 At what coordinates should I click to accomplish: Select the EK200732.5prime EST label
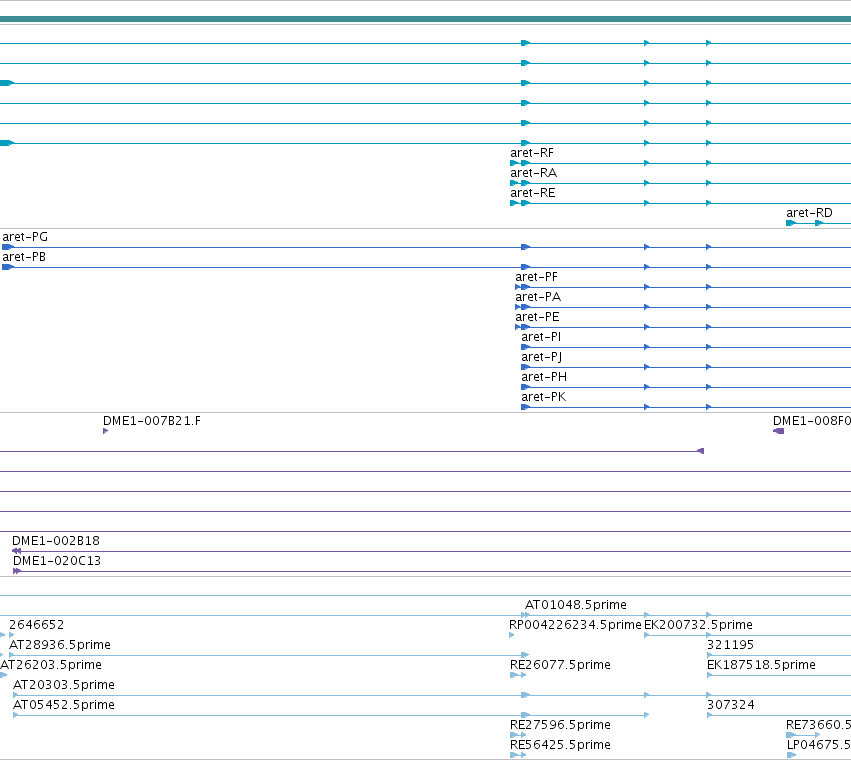coord(698,625)
